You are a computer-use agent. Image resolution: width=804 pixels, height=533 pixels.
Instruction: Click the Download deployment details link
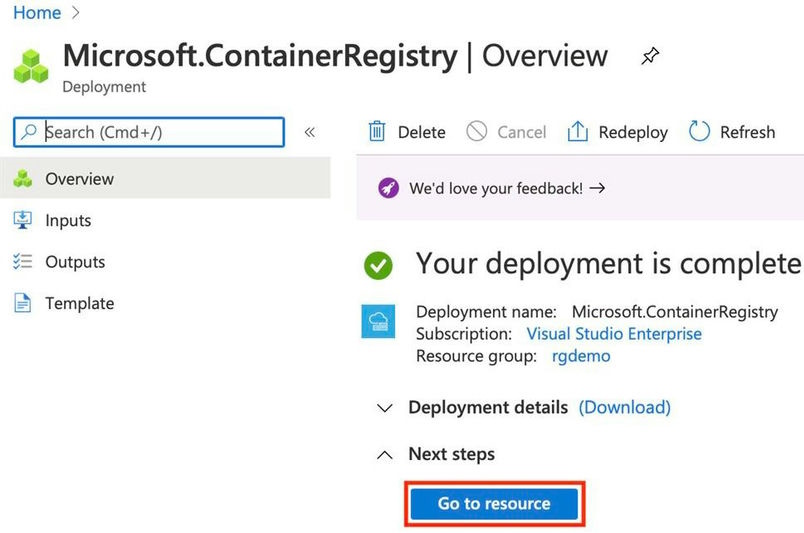625,408
